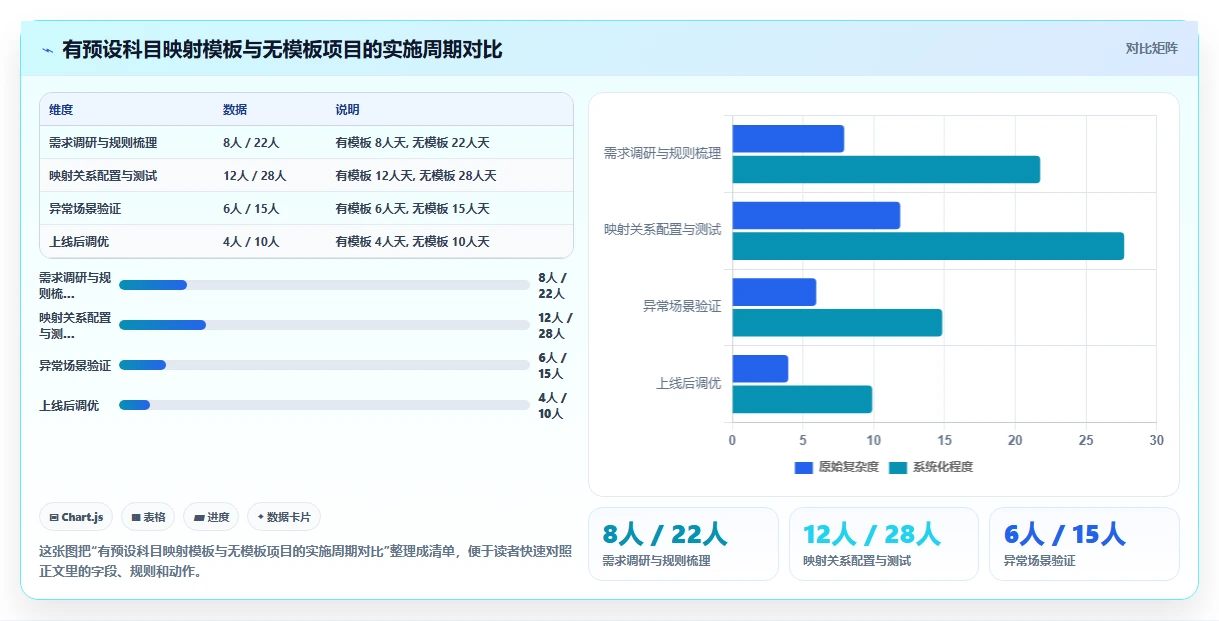Click the teal chart bar for 异常场景验证
This screenshot has width=1219, height=621.
837,322
